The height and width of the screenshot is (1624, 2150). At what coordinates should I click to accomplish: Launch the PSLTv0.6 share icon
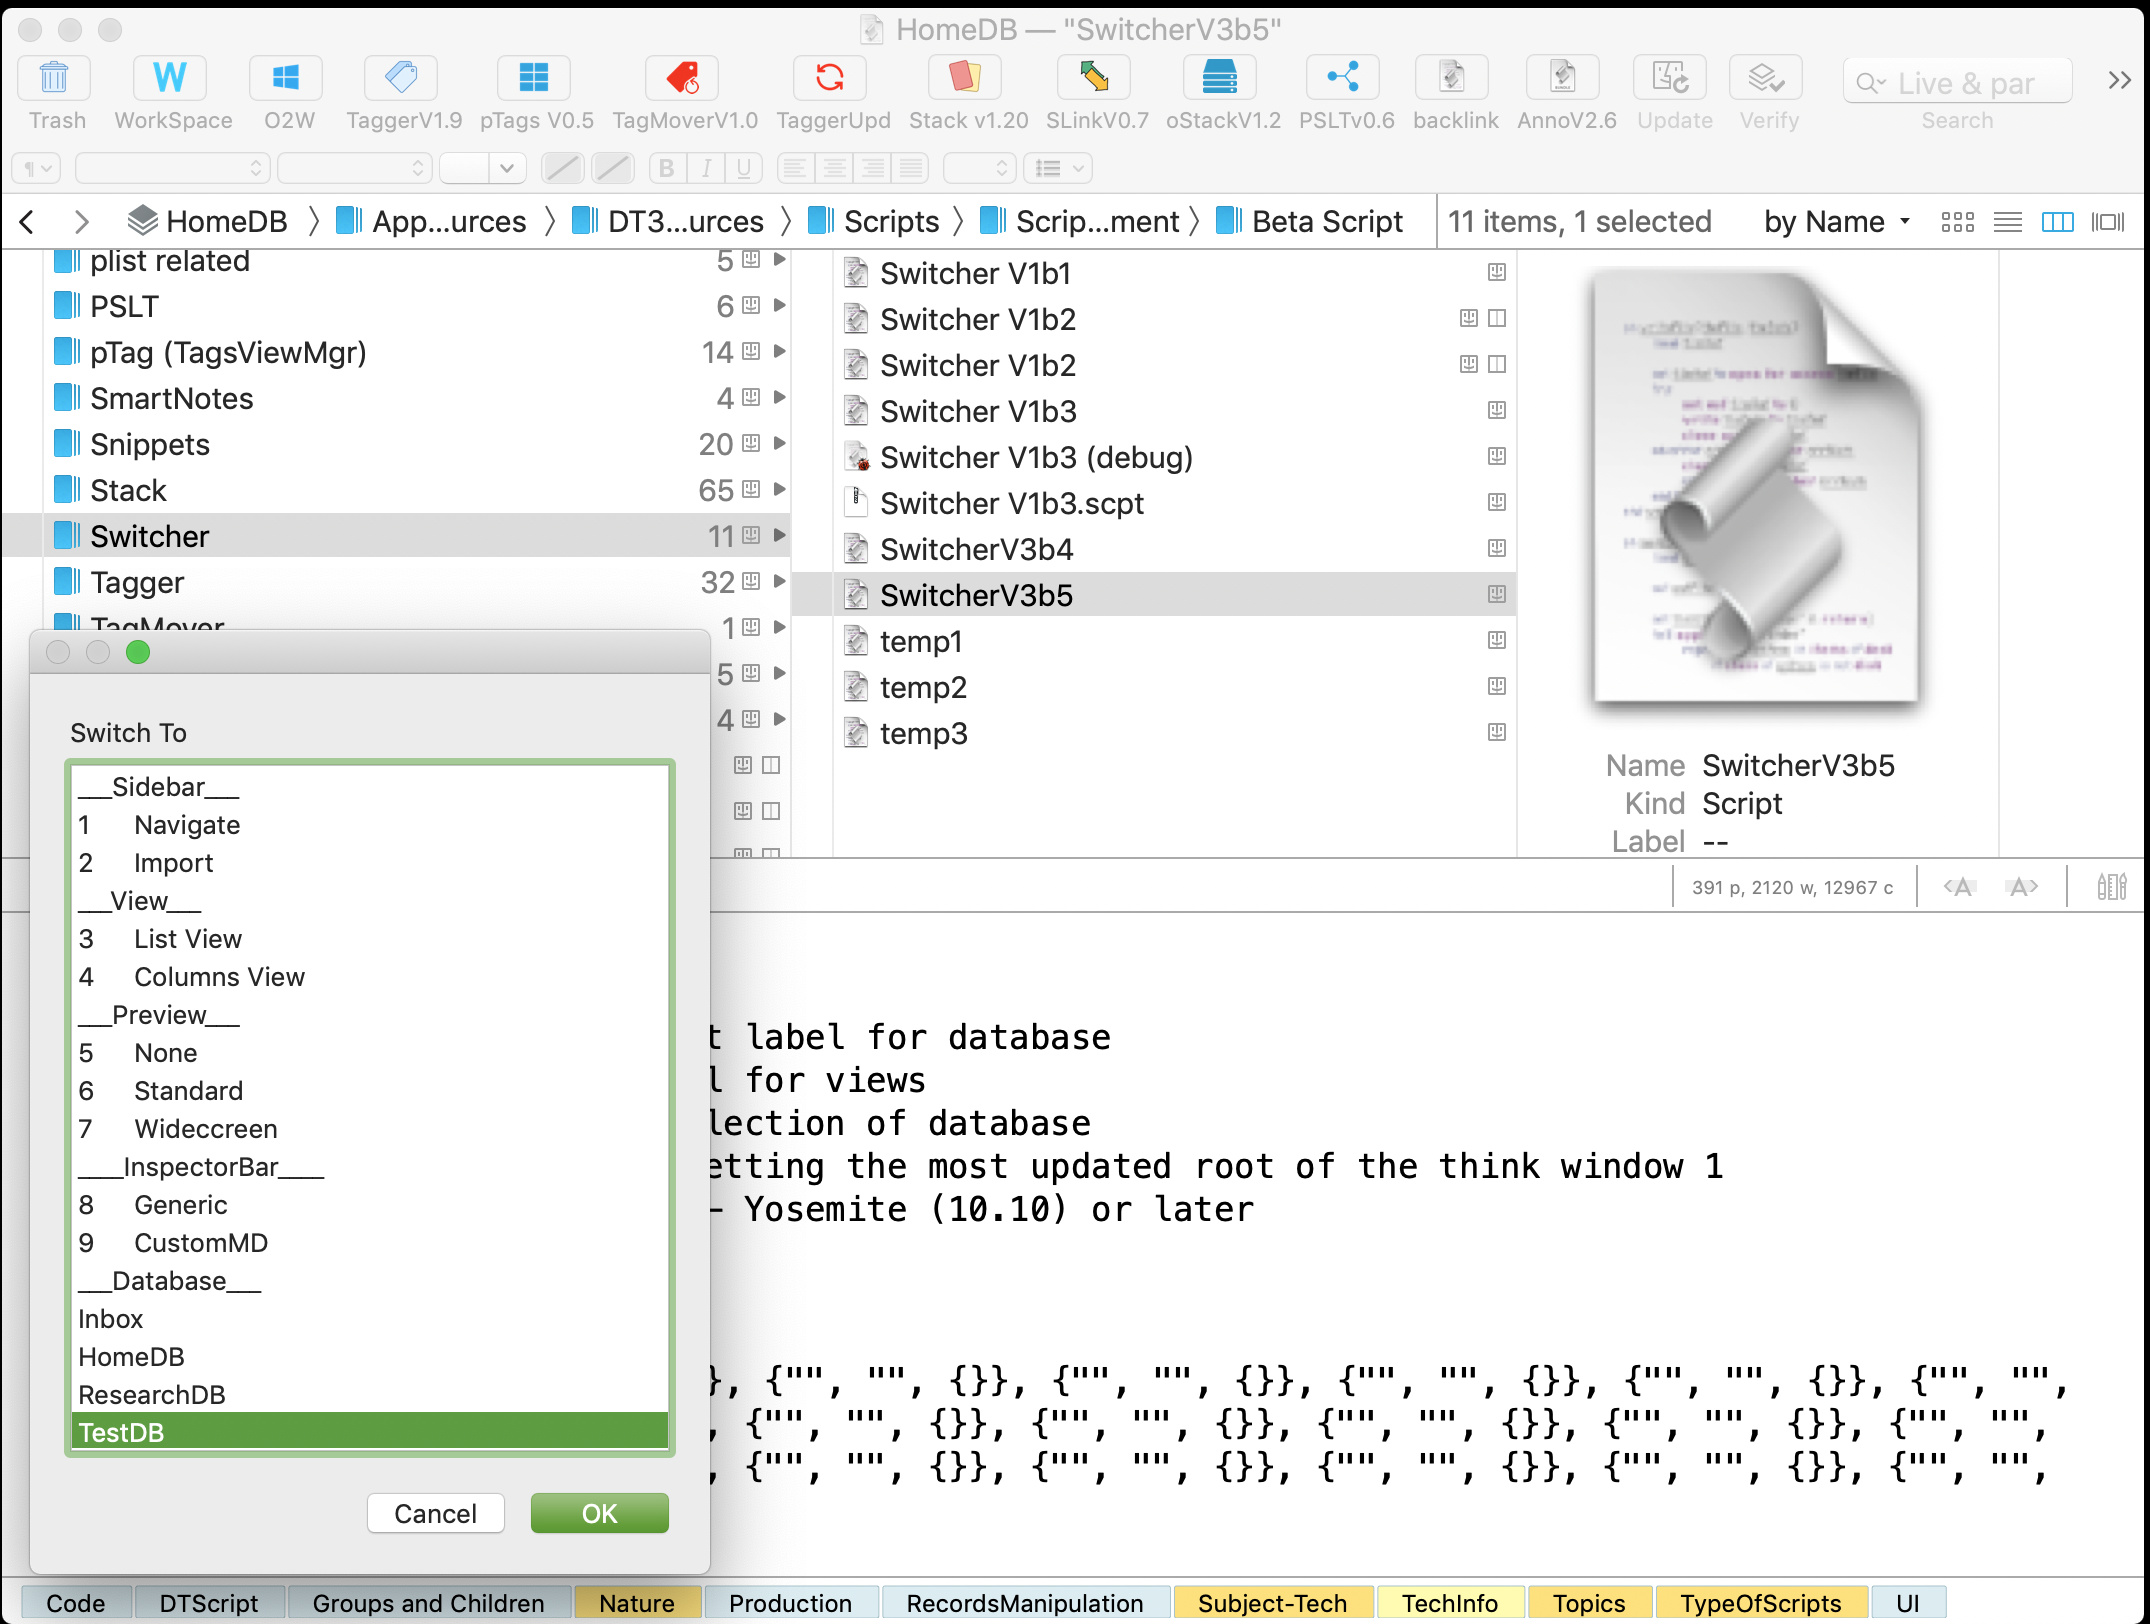[x=1344, y=79]
